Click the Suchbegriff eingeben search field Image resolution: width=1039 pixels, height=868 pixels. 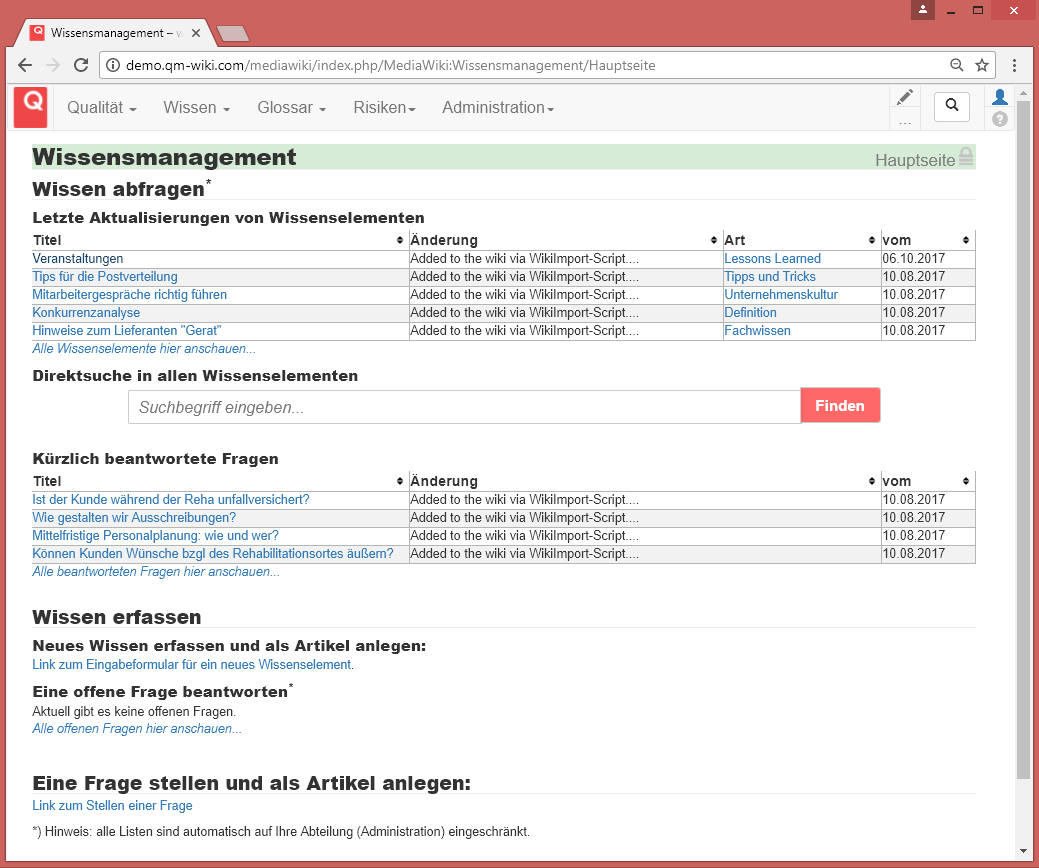[x=464, y=407]
